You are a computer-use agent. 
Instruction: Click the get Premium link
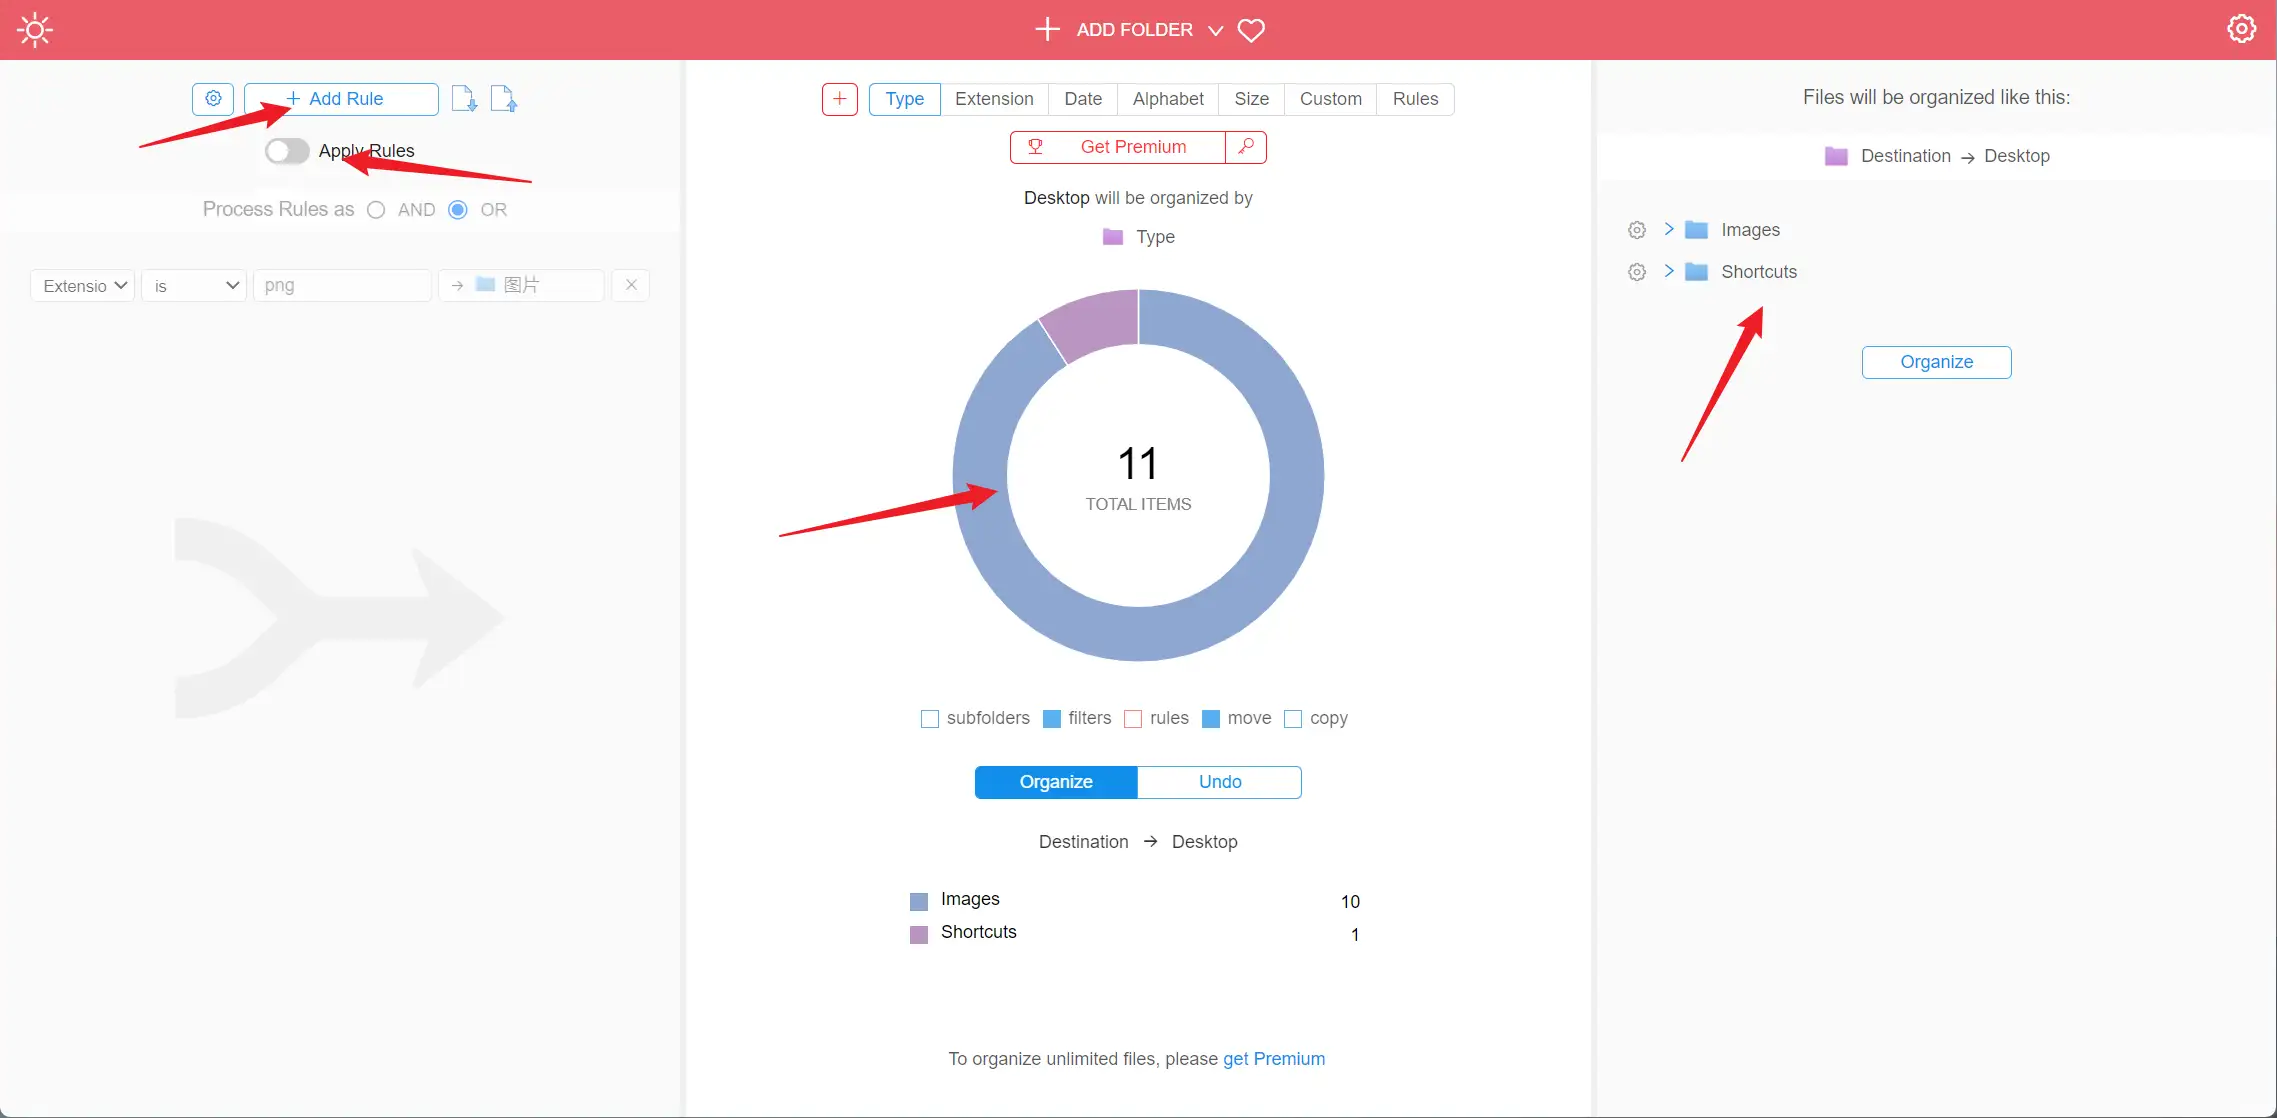coord(1273,1059)
